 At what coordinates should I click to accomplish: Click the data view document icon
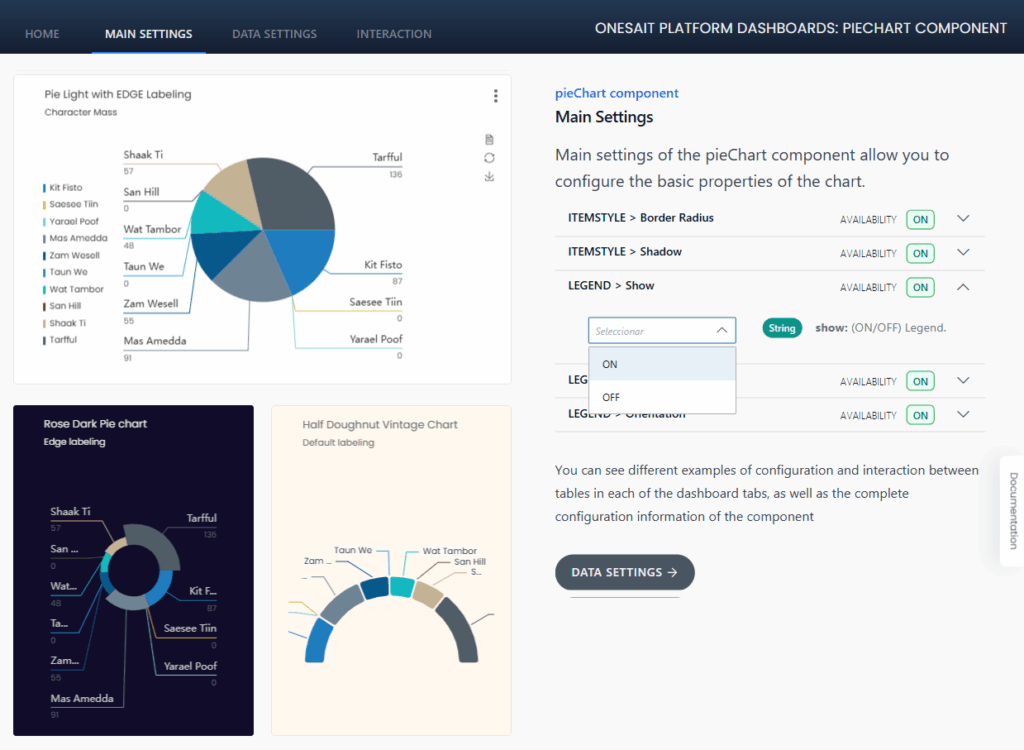click(x=489, y=140)
